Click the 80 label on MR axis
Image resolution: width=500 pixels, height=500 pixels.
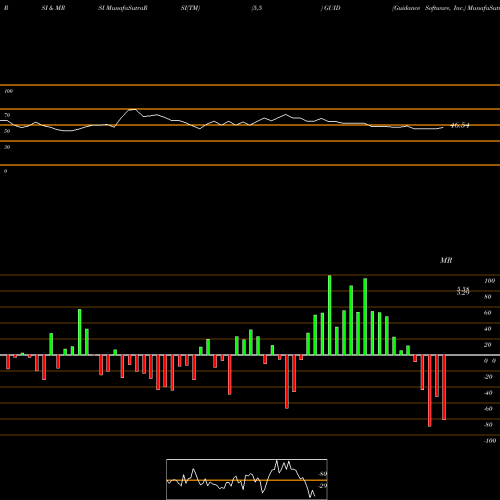click(x=488, y=297)
